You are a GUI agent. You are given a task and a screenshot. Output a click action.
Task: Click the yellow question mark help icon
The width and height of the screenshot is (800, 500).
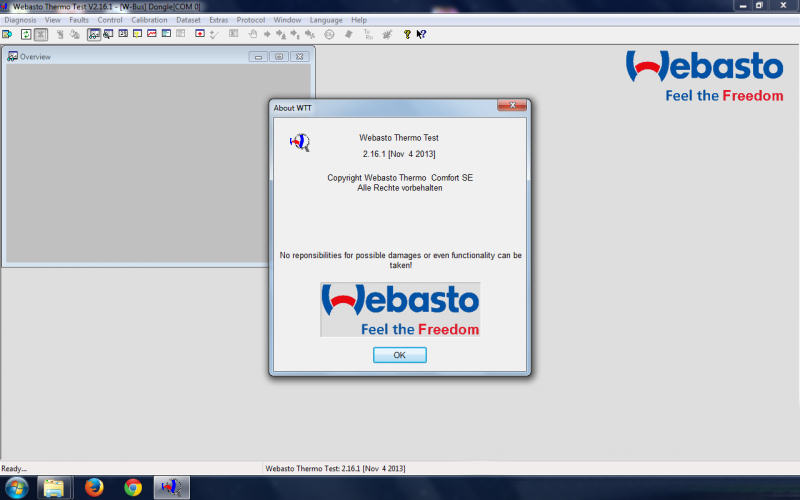pyautogui.click(x=407, y=33)
